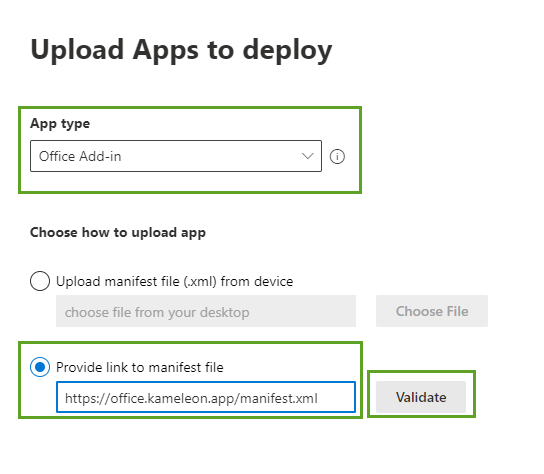
Task: Expand App type list showing Office Add-in
Action: point(176,156)
